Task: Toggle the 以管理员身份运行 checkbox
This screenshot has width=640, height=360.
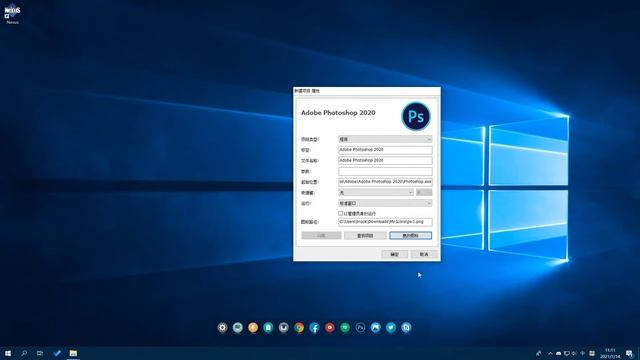Action: pyautogui.click(x=340, y=213)
